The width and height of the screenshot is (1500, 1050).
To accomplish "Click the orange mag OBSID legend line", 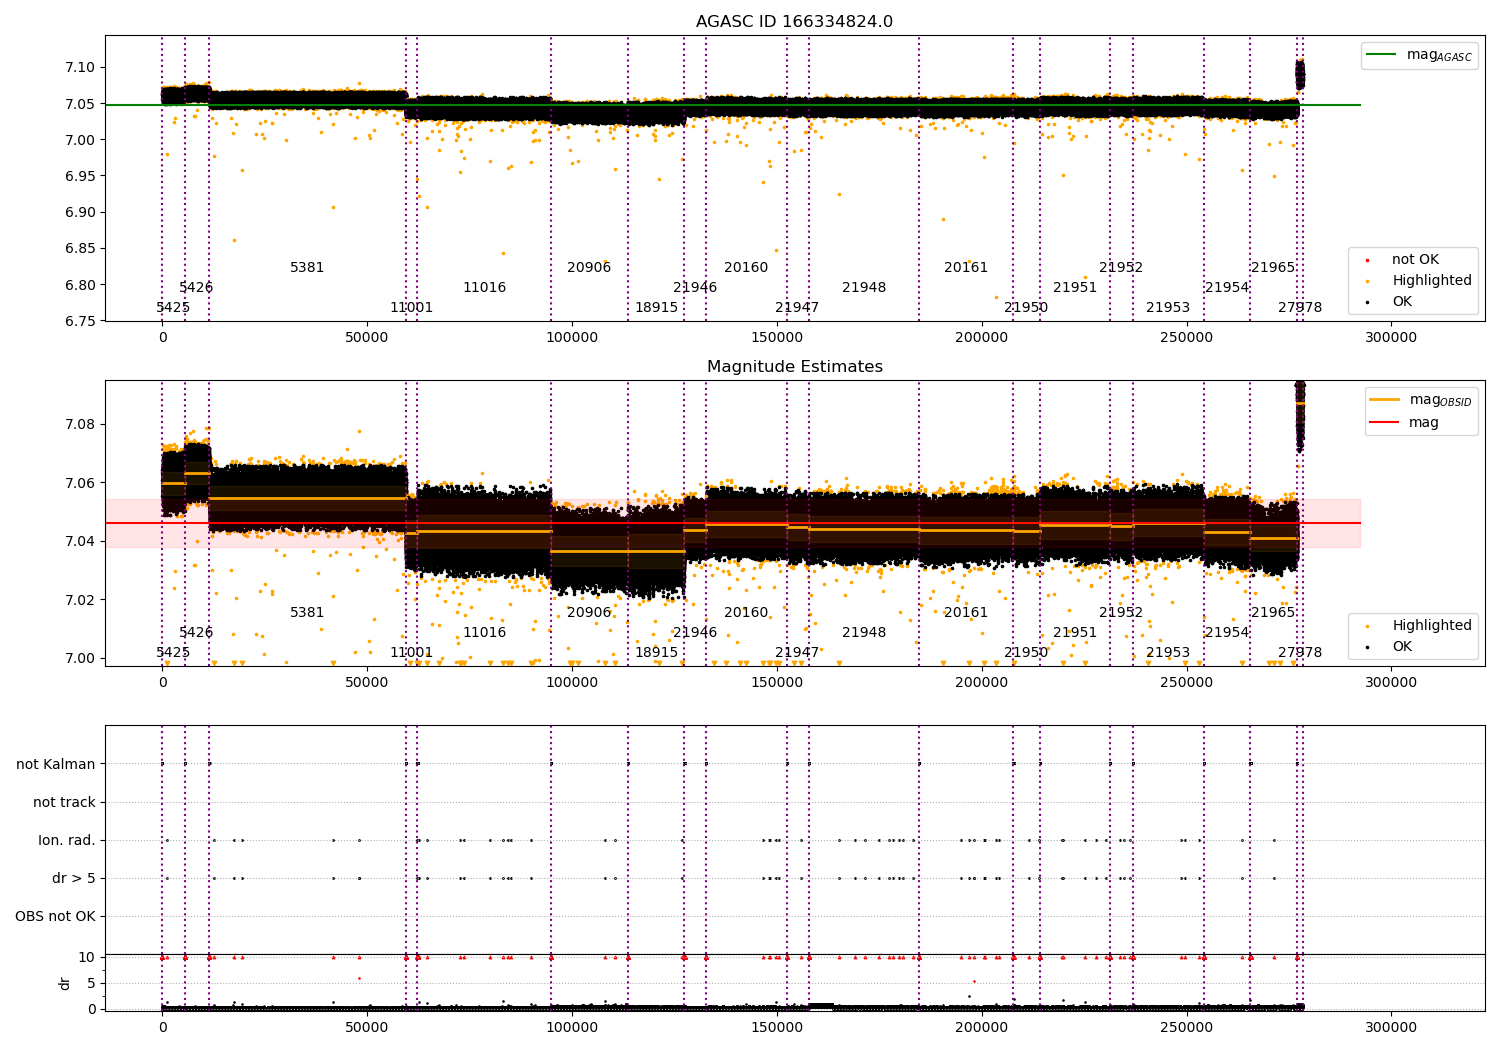I will click(x=1385, y=400).
